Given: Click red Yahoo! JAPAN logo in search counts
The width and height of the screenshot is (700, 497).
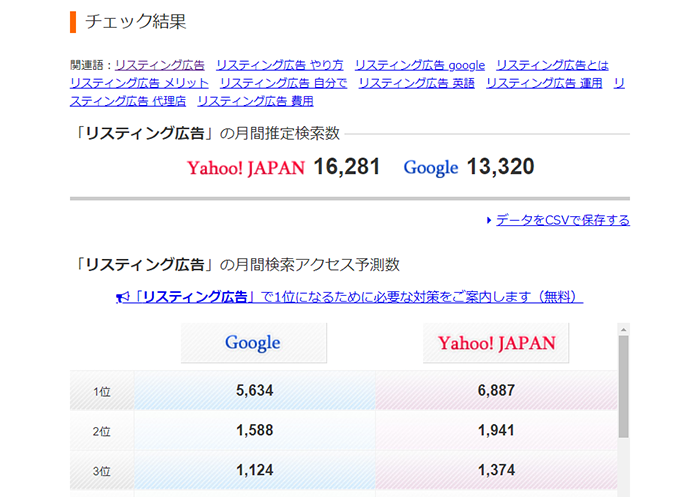Looking at the screenshot, I should coord(246,168).
